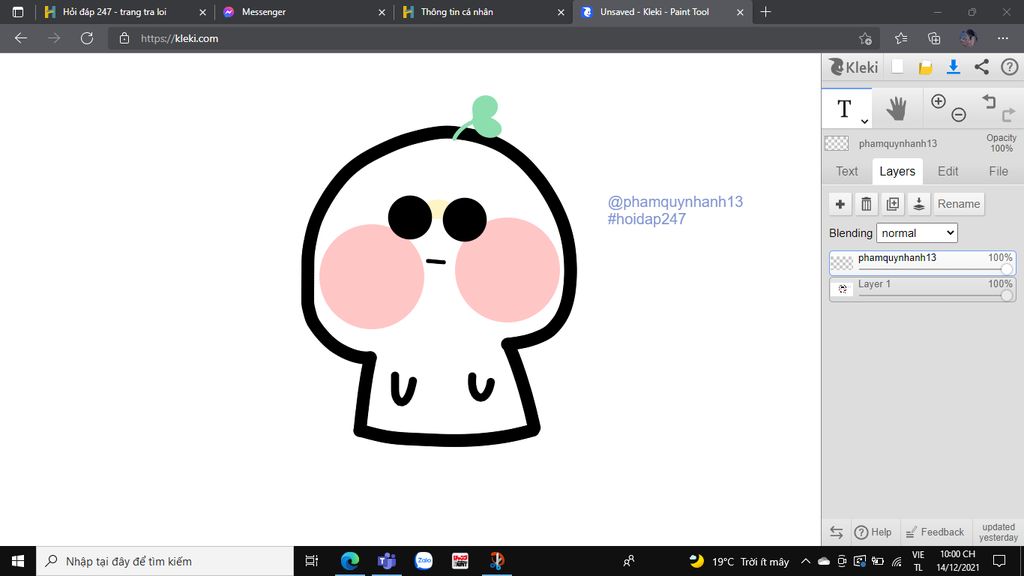Open the browser profile avatar

[968, 38]
